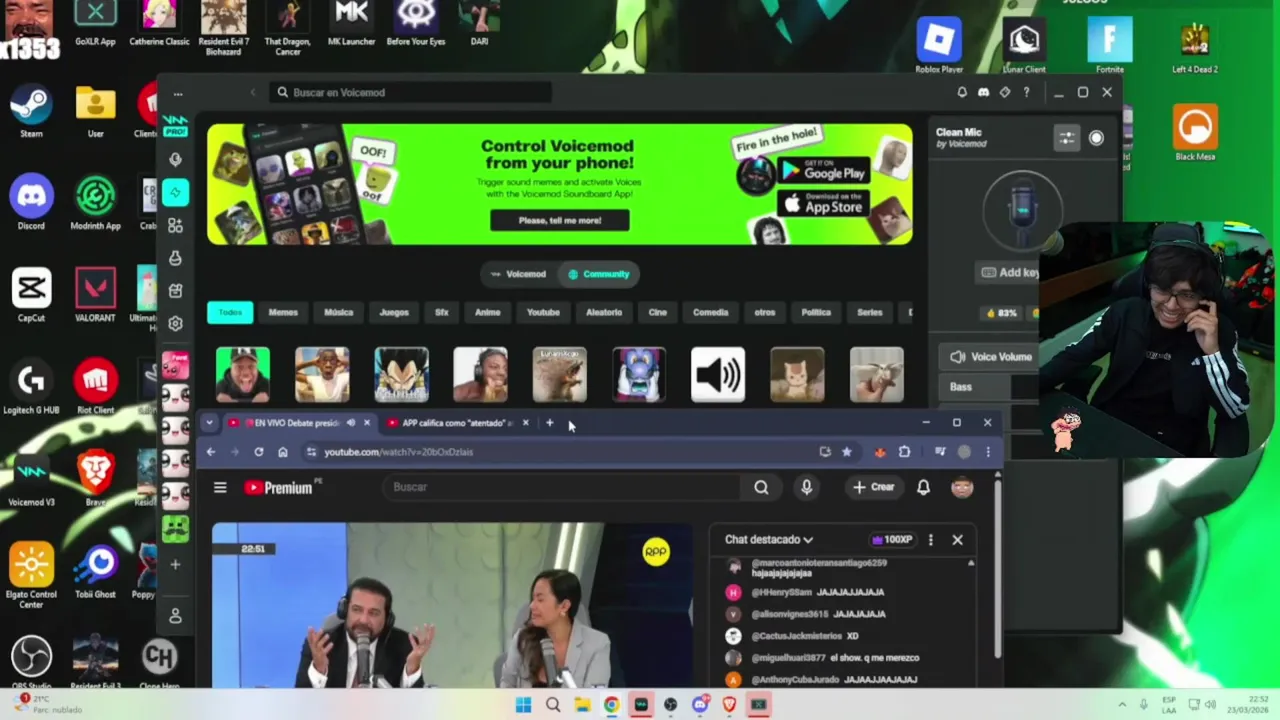1280x720 pixels.
Task: Select the Juegos category filter
Action: (394, 313)
